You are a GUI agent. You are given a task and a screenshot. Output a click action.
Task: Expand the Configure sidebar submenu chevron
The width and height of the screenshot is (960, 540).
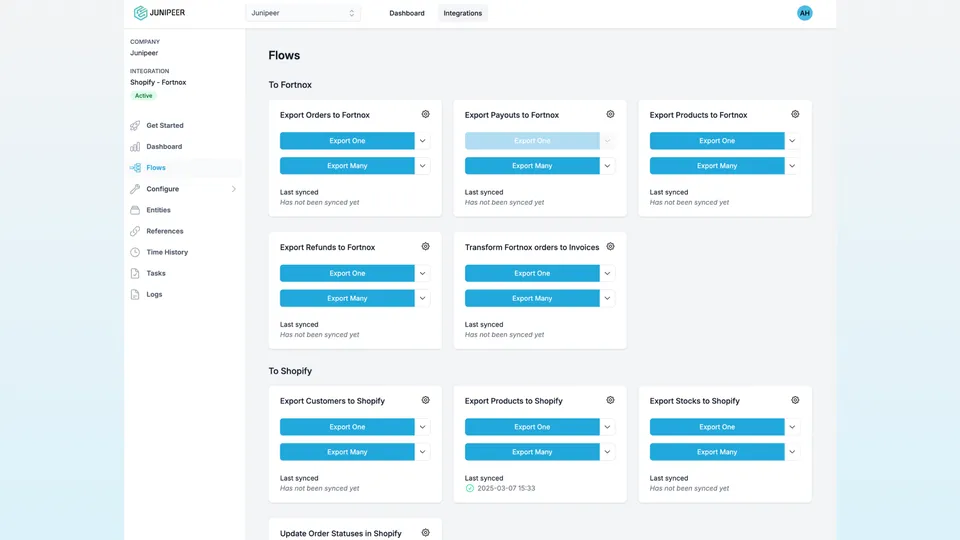pos(234,189)
